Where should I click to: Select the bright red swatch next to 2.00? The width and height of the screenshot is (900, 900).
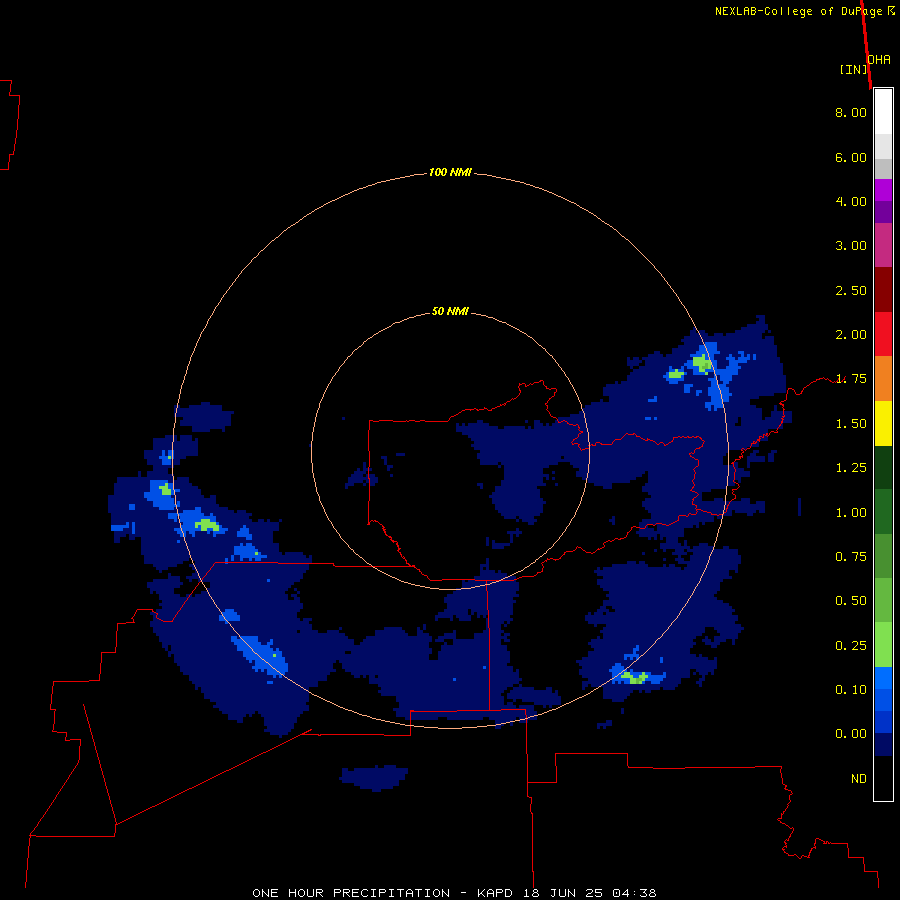(x=883, y=334)
